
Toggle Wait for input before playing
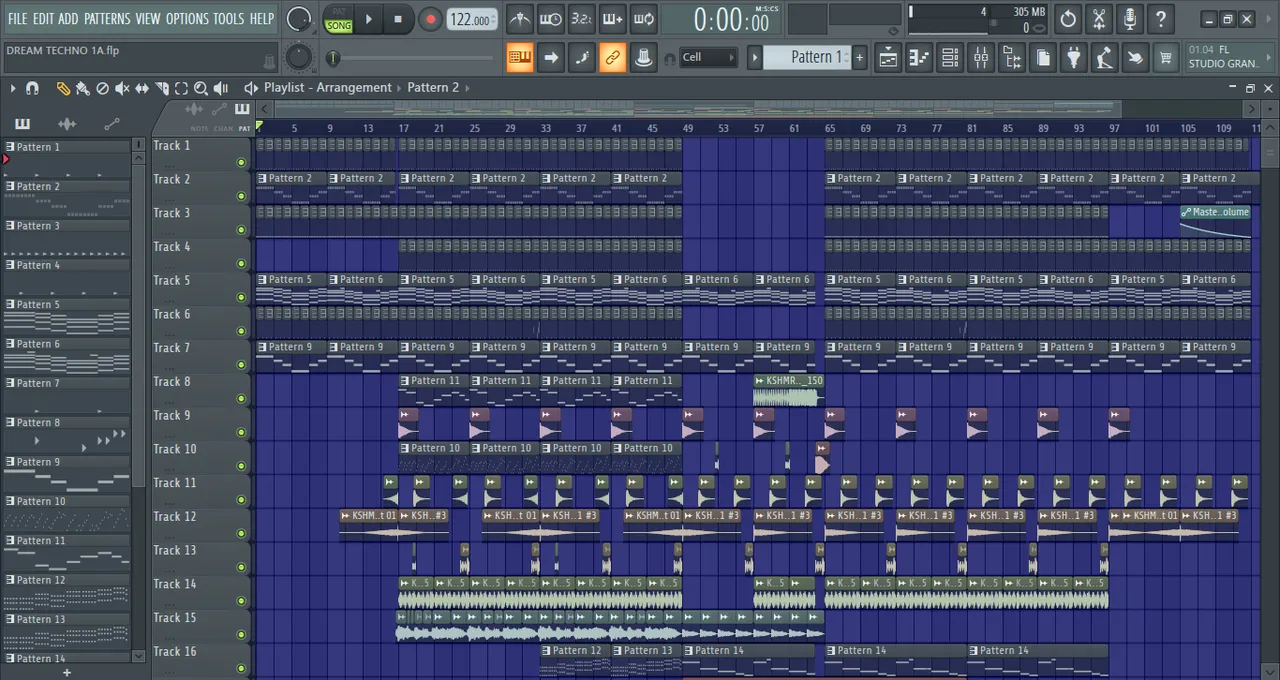tap(551, 19)
